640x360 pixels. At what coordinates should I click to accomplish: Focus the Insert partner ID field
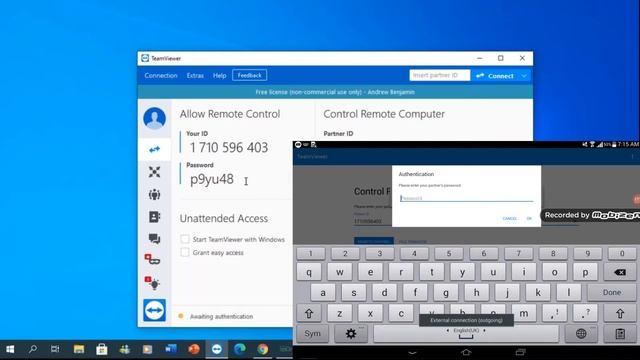click(440, 76)
